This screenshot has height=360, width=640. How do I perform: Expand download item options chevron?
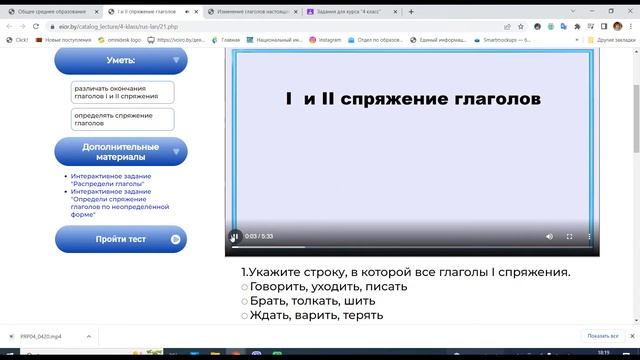coord(89,336)
